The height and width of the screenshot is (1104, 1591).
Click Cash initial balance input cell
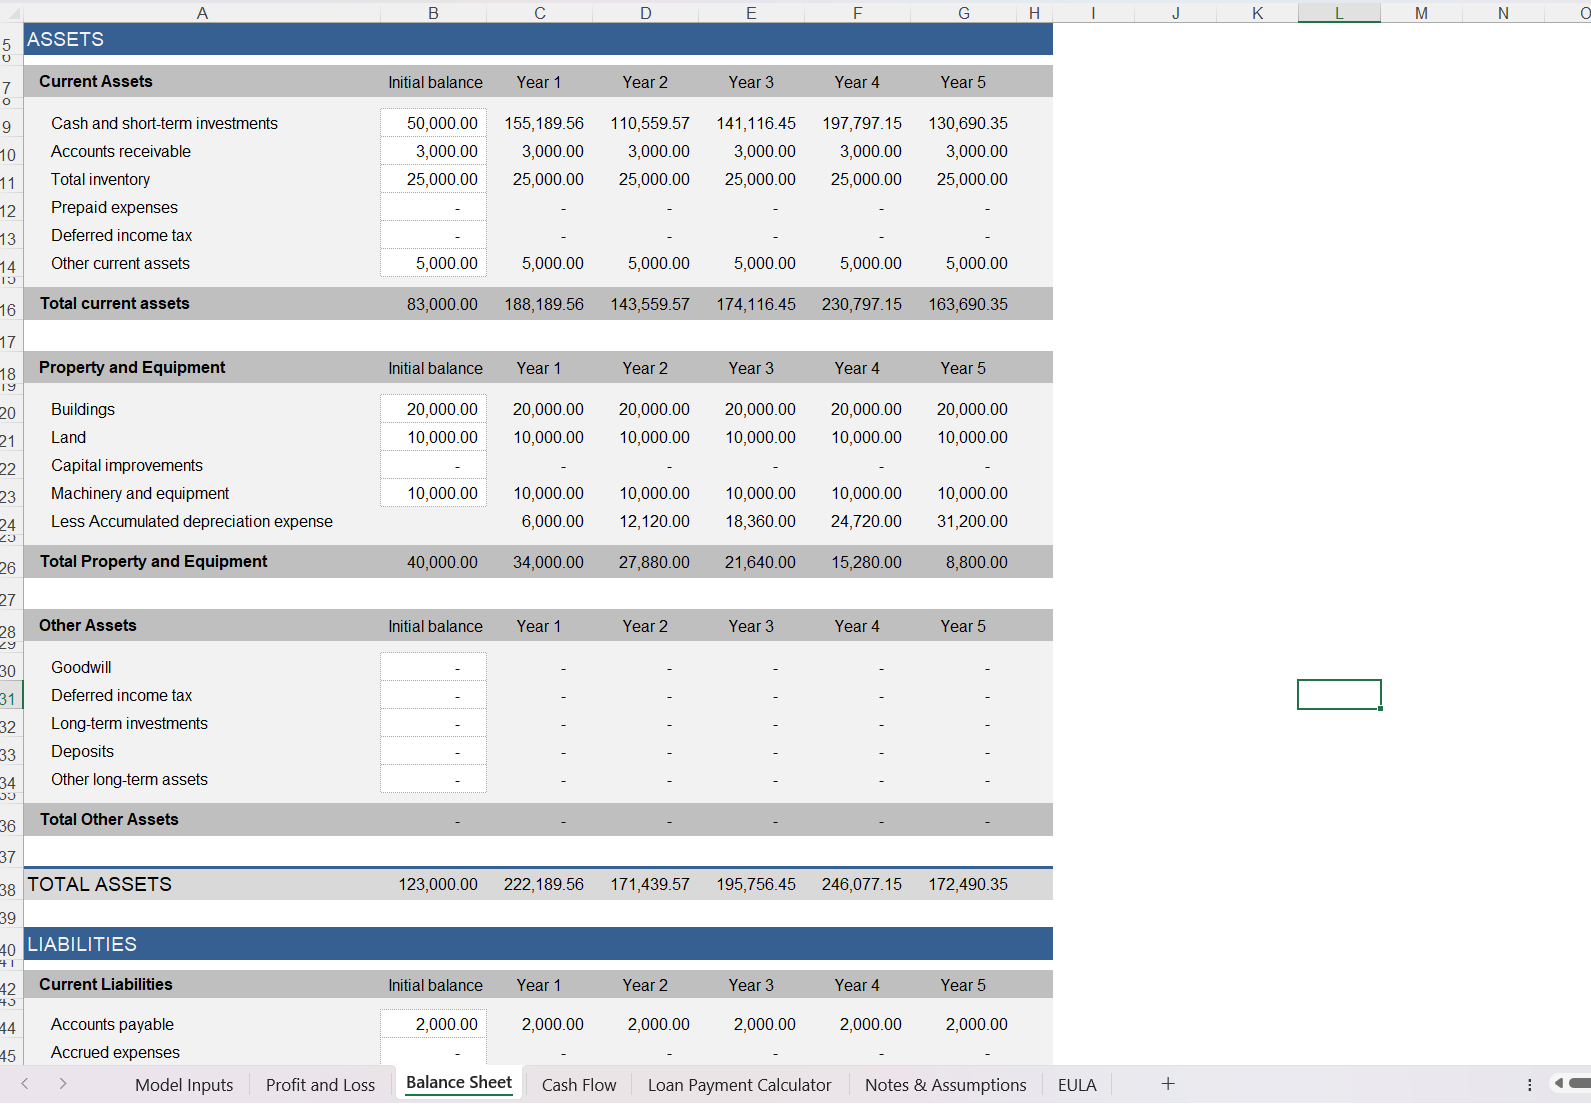tap(433, 123)
